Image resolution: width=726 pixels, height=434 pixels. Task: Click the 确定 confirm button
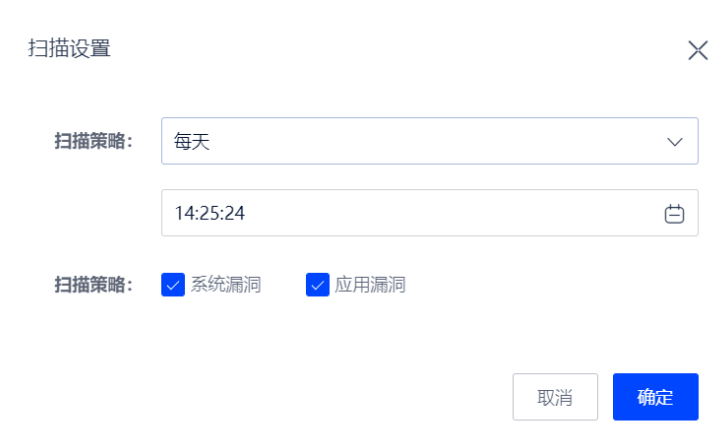[x=656, y=397]
